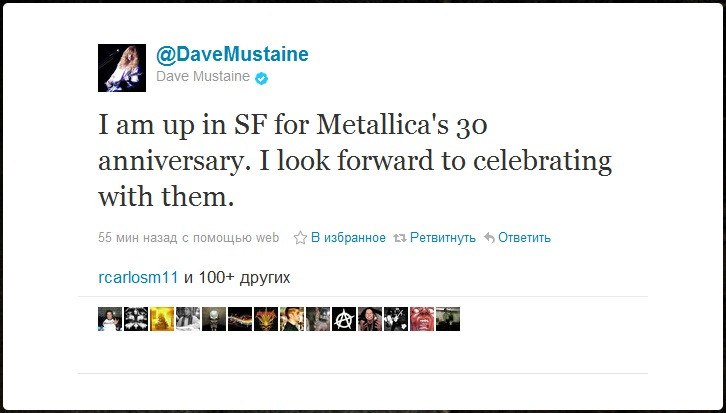The image size is (726, 413).
Task: Open the red screaming face avatar
Action: coord(422,319)
